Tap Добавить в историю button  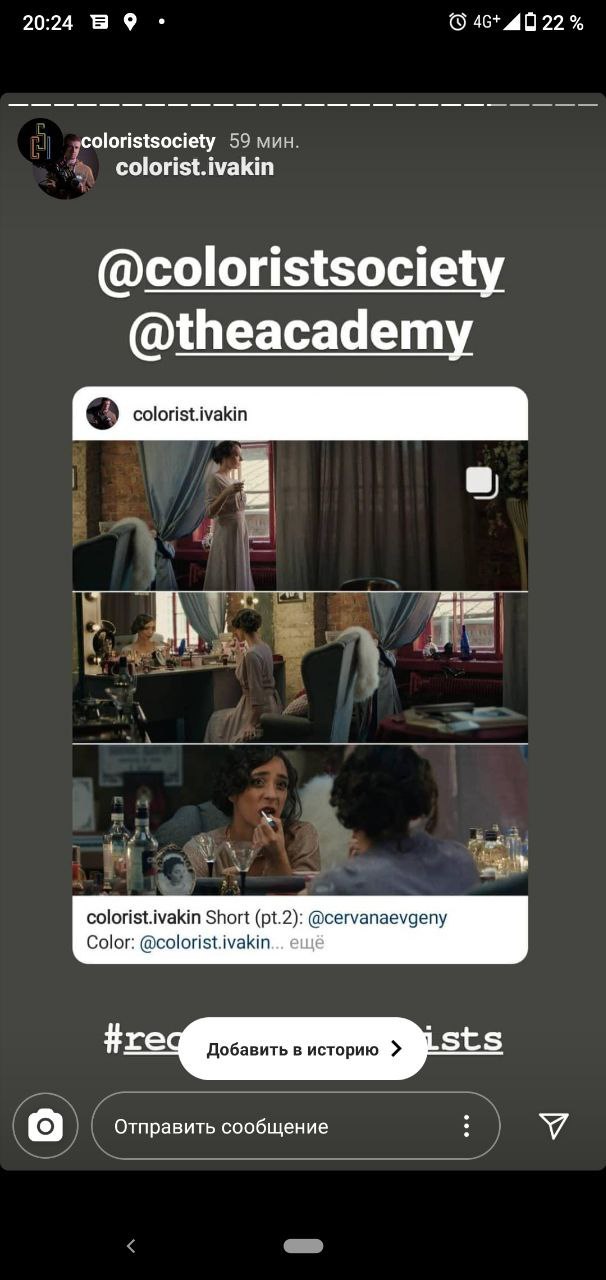[x=303, y=1049]
